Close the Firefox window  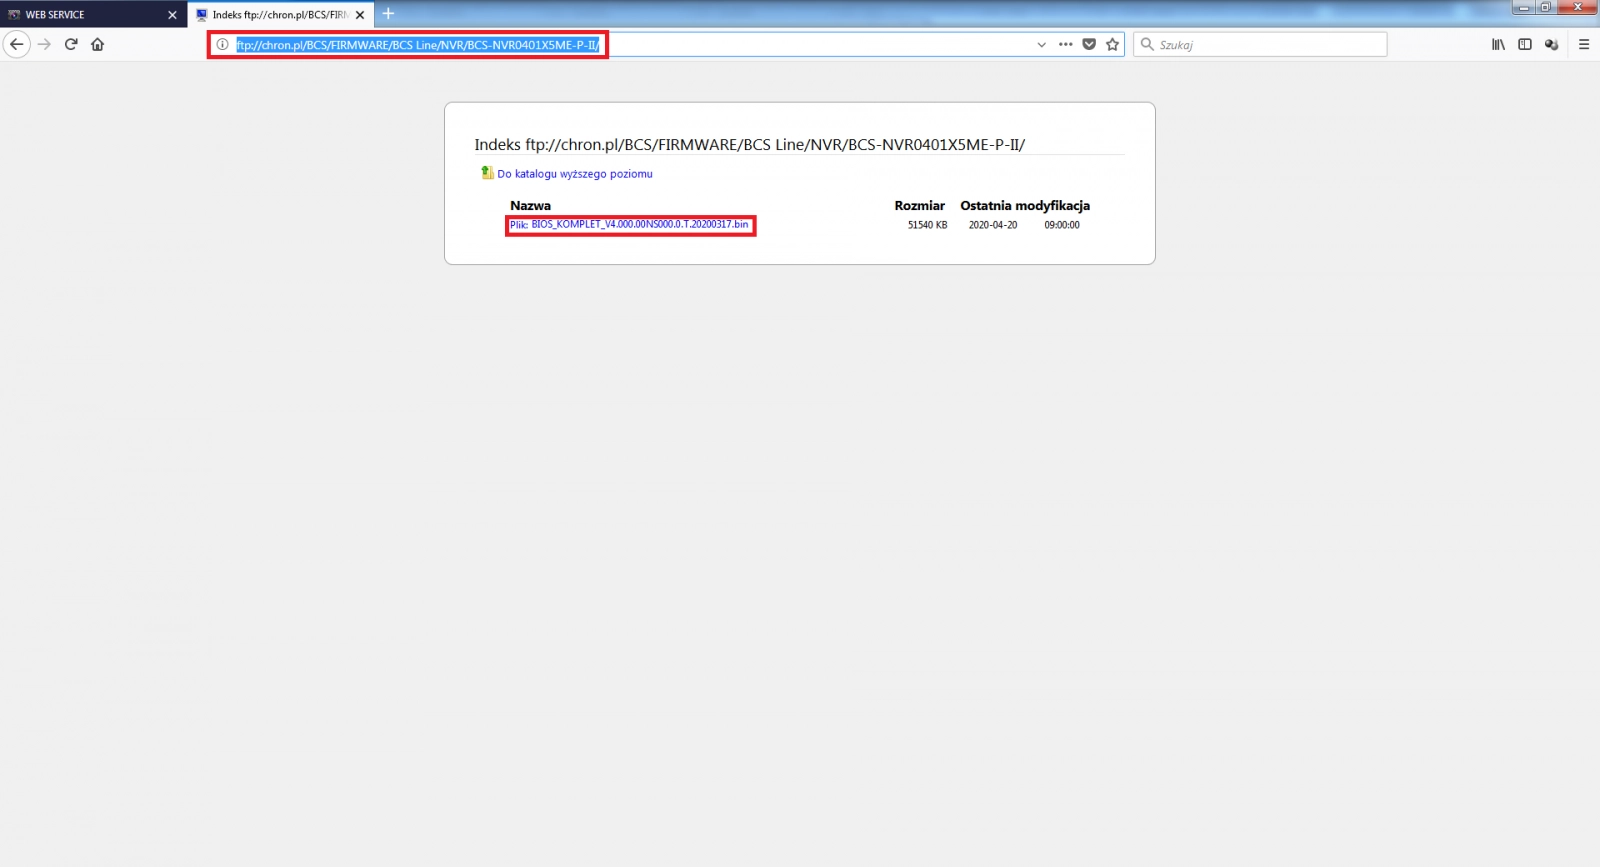1578,7
